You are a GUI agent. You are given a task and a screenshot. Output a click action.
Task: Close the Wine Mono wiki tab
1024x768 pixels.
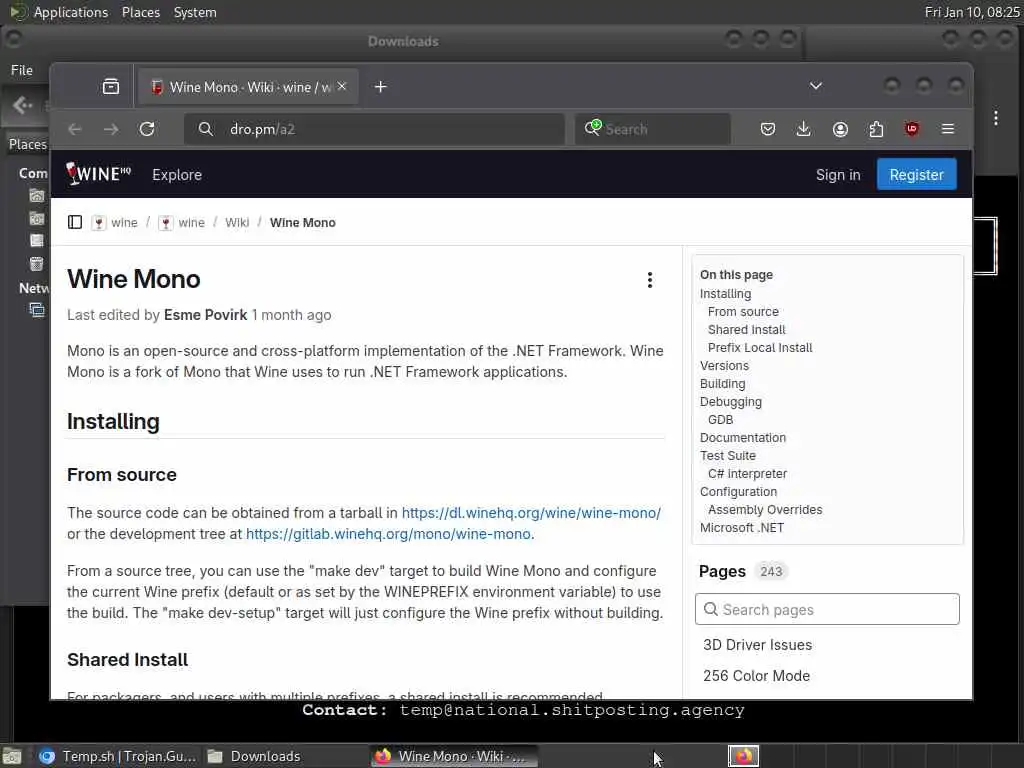[x=342, y=86]
